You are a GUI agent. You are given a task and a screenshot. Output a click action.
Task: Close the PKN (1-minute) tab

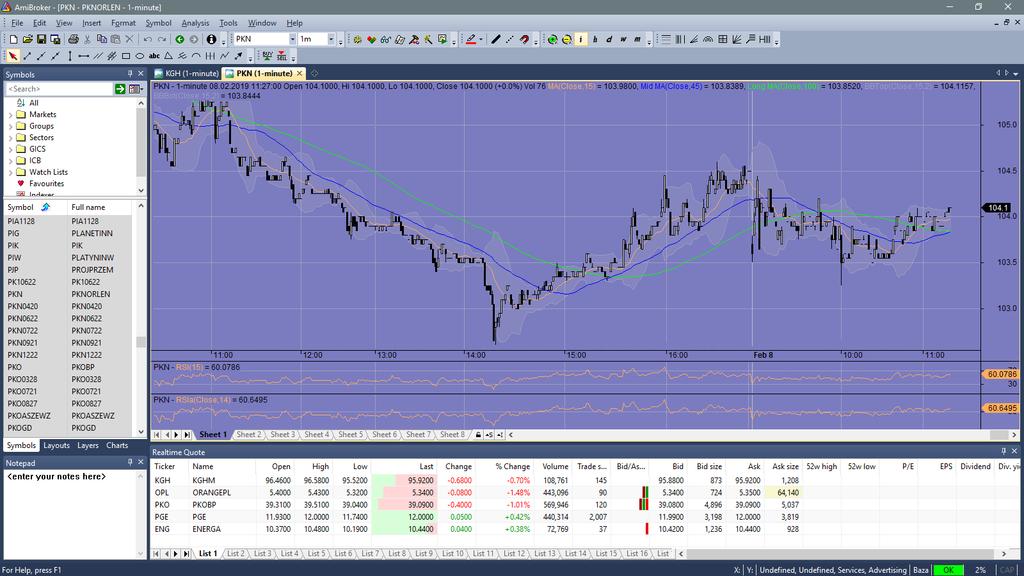click(299, 73)
